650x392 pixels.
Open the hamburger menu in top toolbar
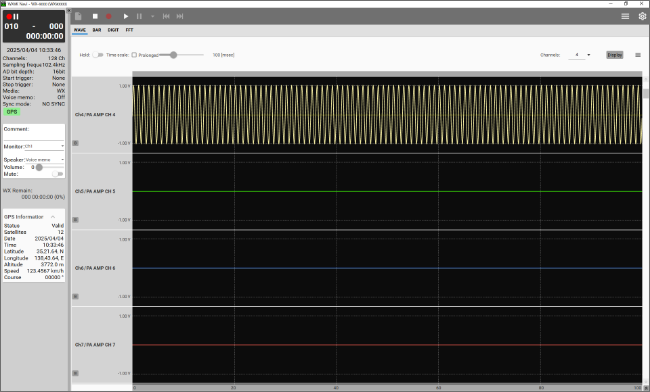625,16
